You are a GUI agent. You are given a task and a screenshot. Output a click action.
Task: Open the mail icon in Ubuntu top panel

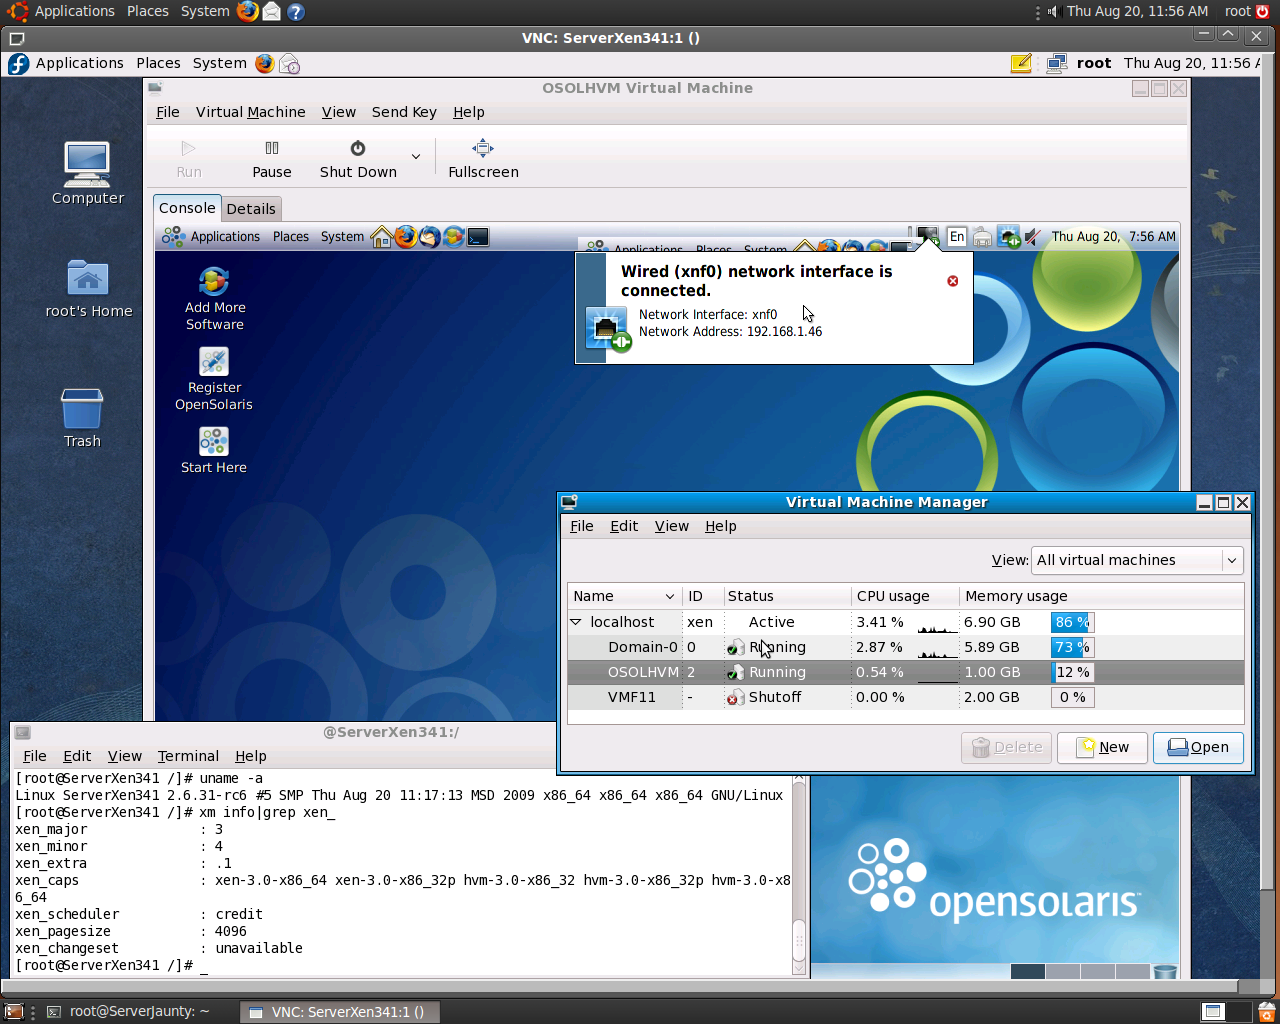[271, 12]
